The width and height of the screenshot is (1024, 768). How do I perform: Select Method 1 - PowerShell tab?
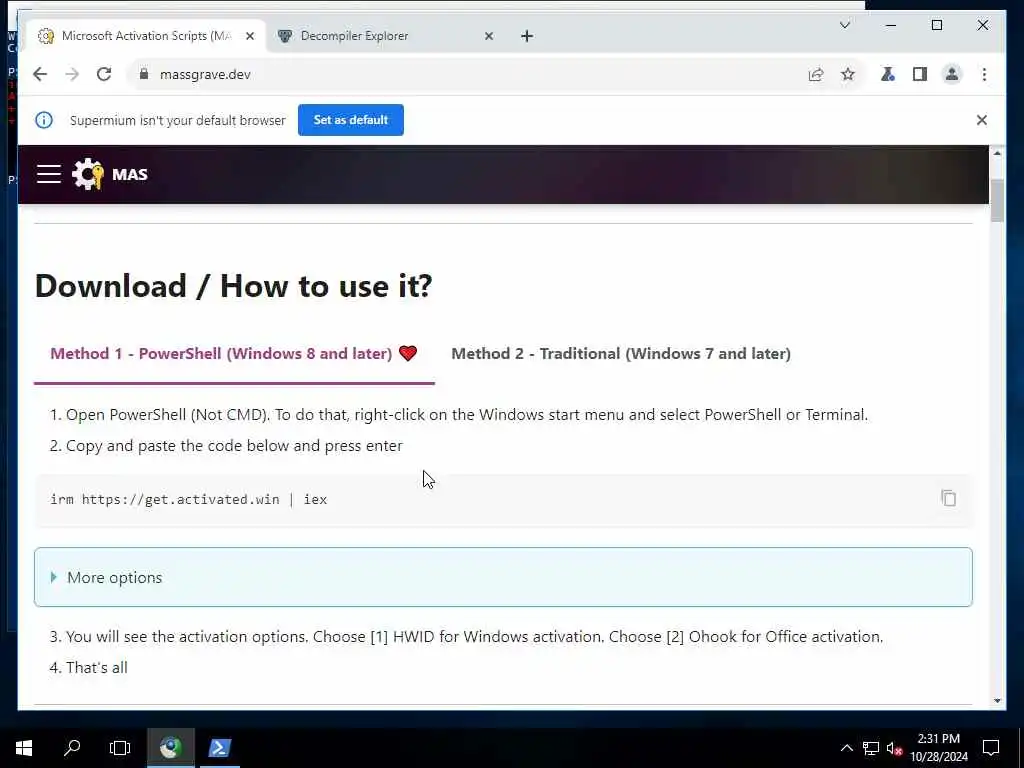click(234, 354)
